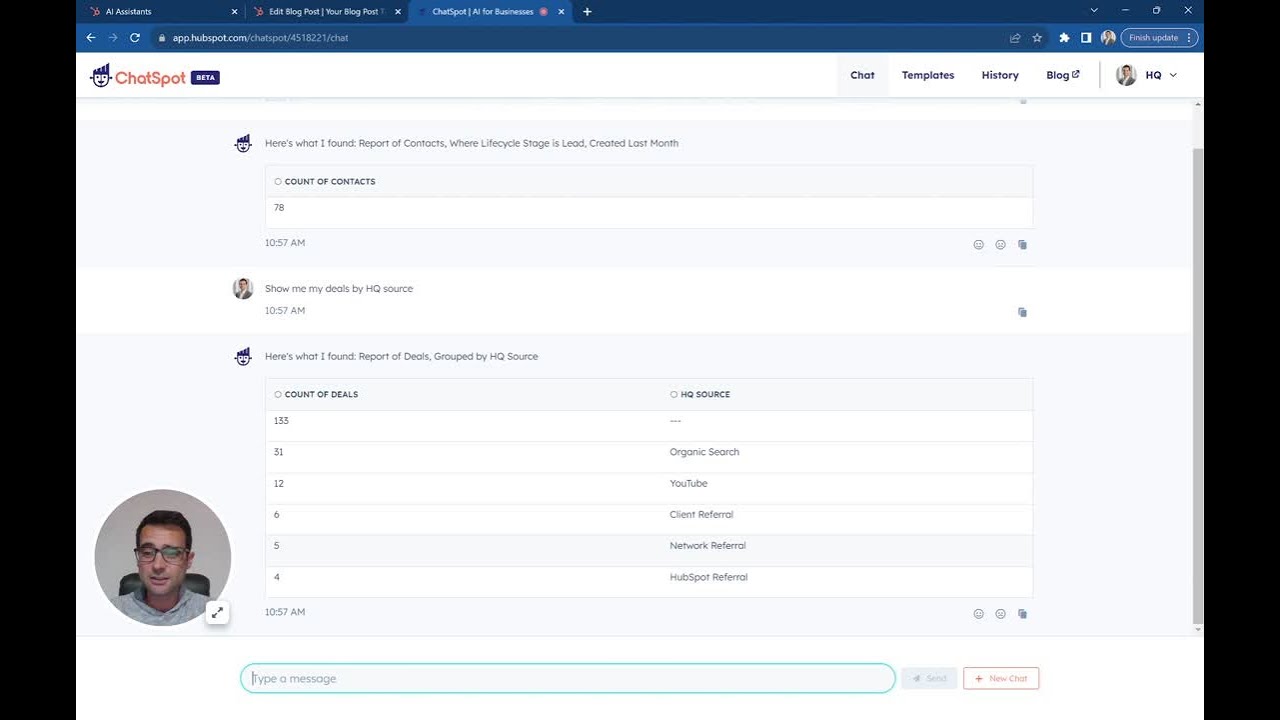Viewport: 1280px width, 720px height.
Task: Click the Chrome profile avatar
Action: point(1108,38)
